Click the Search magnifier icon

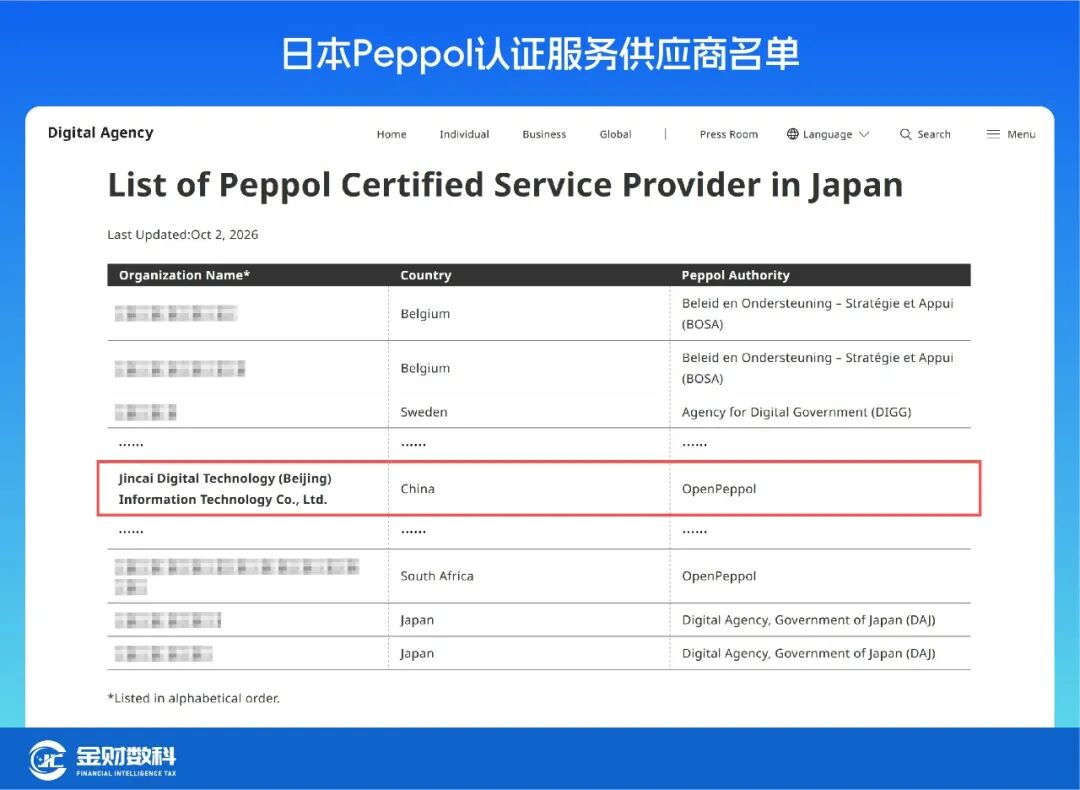[905, 134]
